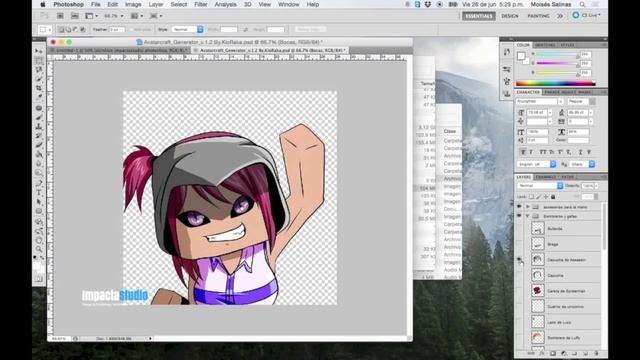Hide the 'Sombreros y gafas' group

click(x=519, y=216)
